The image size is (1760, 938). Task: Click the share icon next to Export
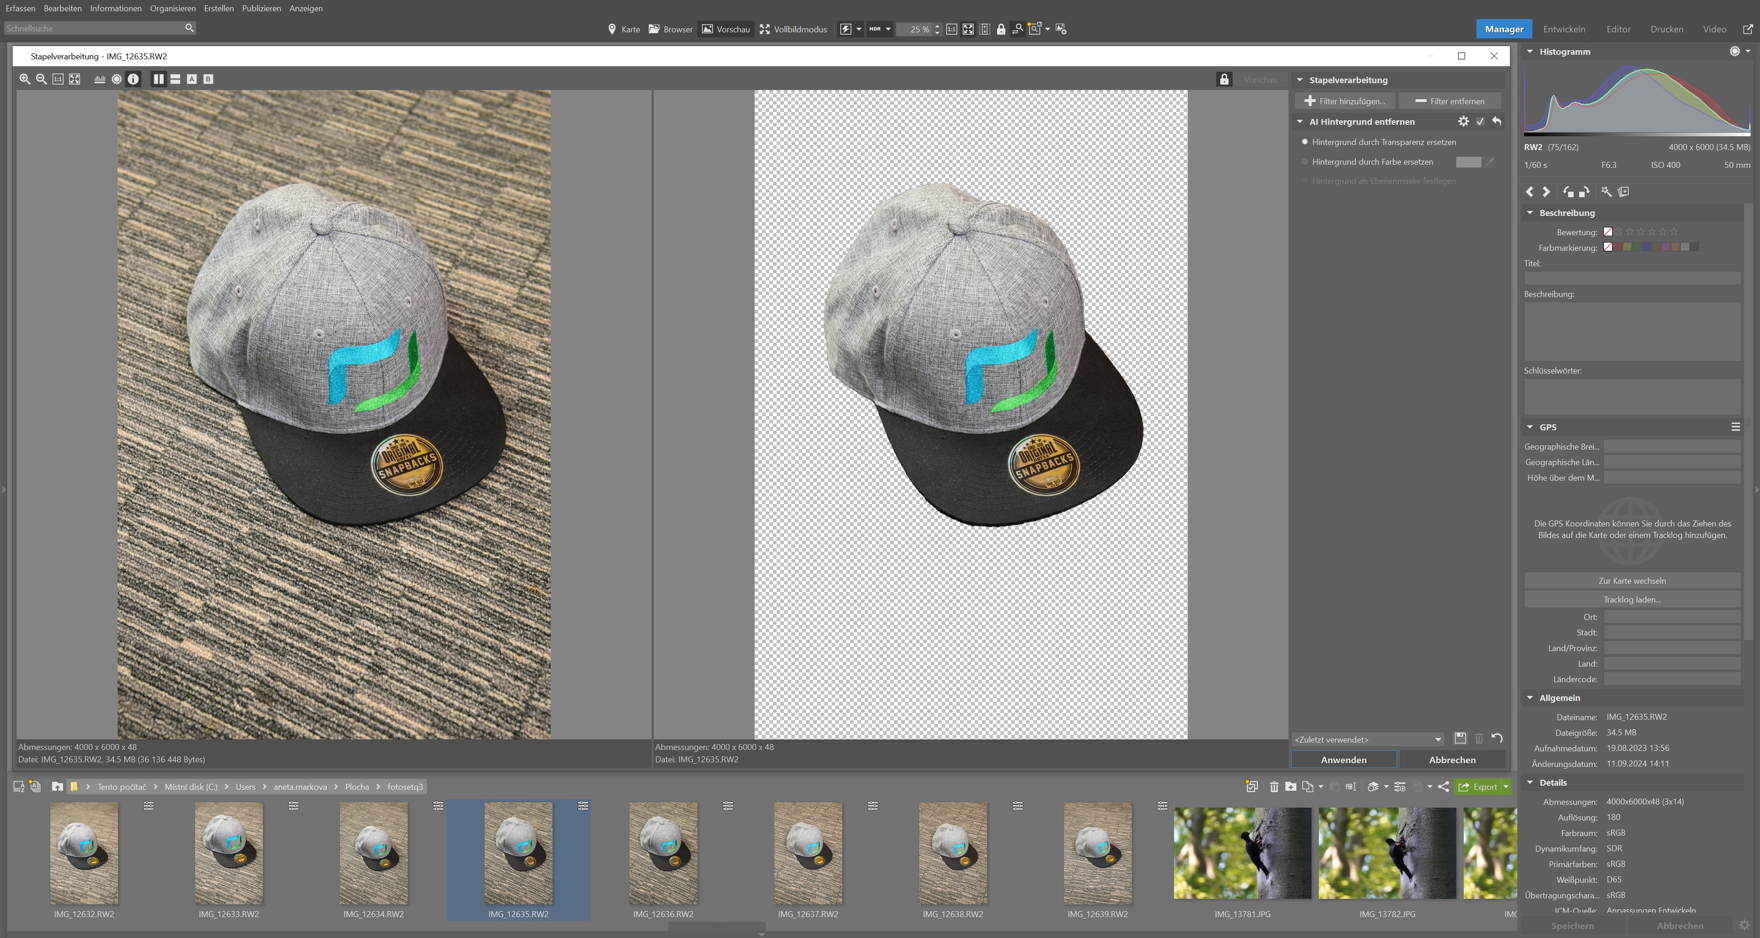pyautogui.click(x=1443, y=787)
